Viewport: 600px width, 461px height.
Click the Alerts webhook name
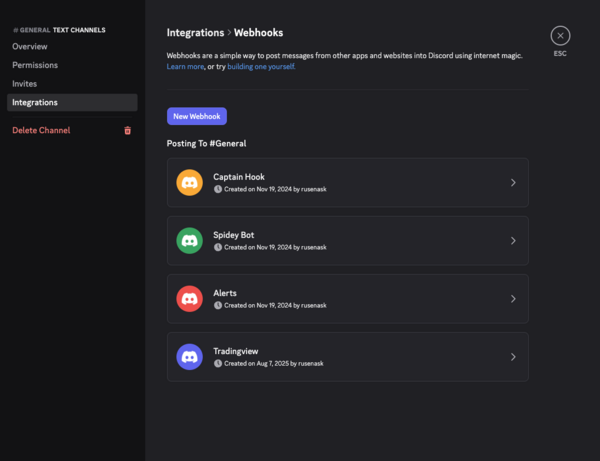coord(225,293)
